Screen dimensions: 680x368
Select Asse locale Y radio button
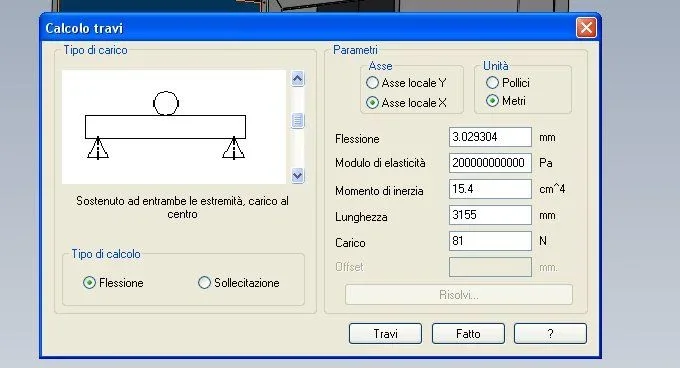tap(372, 82)
